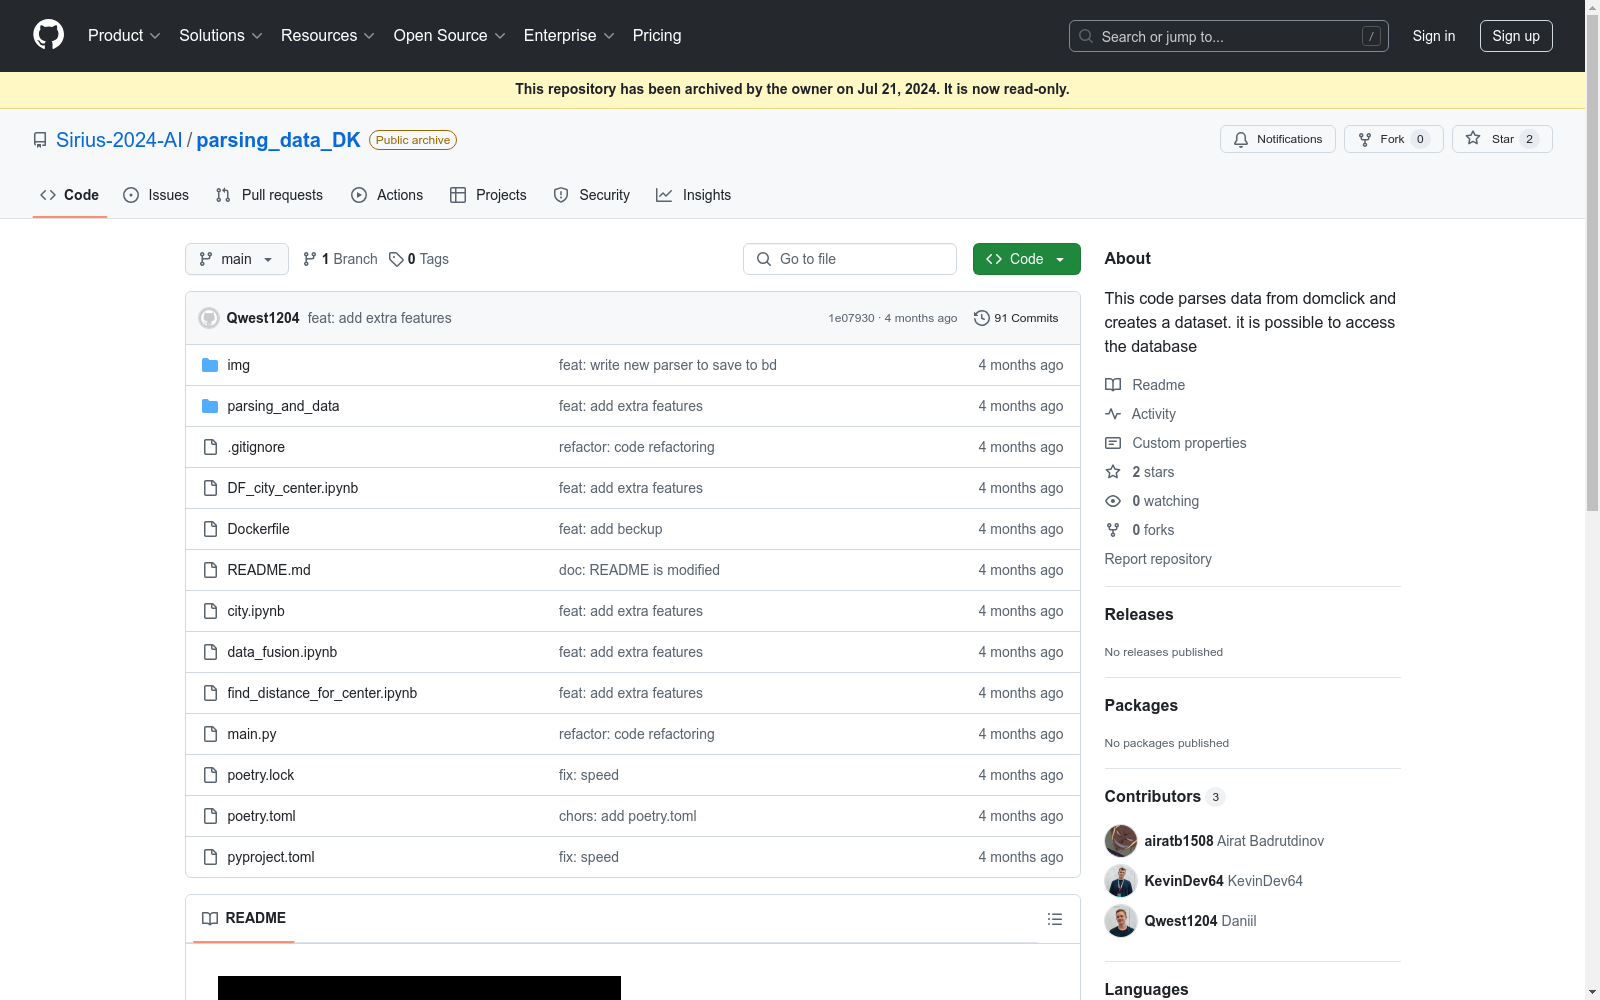
Task: Click the Go to file input
Action: 850,259
